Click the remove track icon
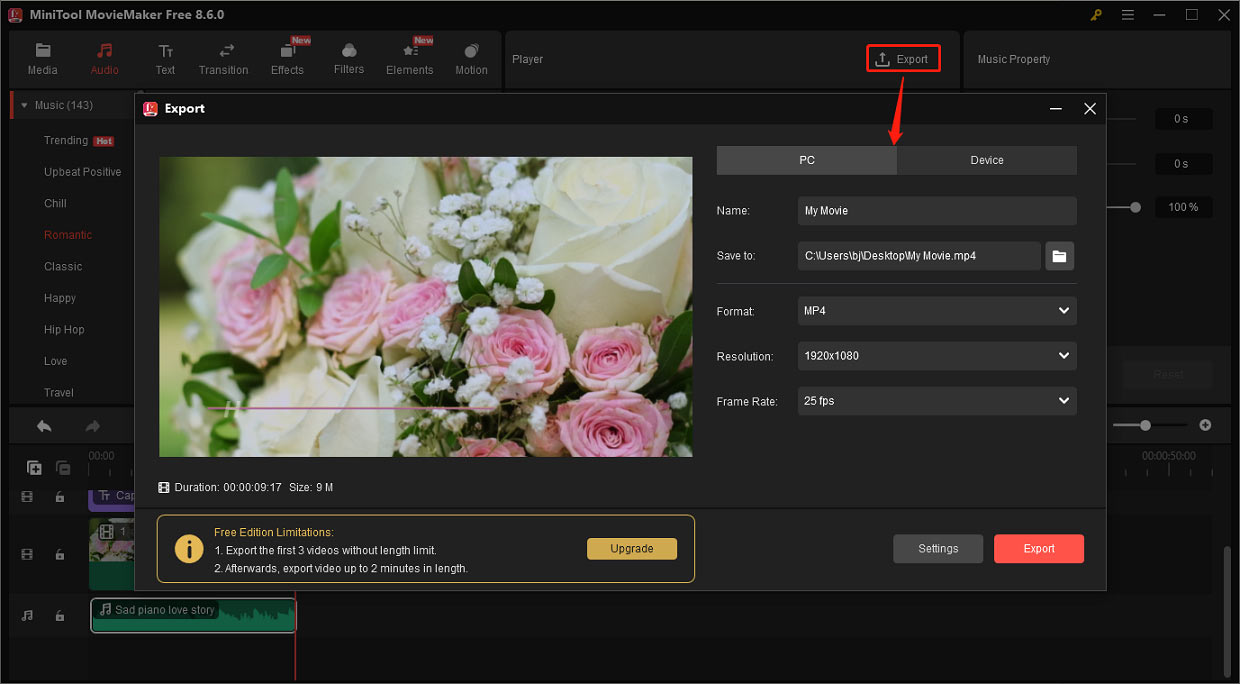Screen dimensions: 1240x684 63,467
